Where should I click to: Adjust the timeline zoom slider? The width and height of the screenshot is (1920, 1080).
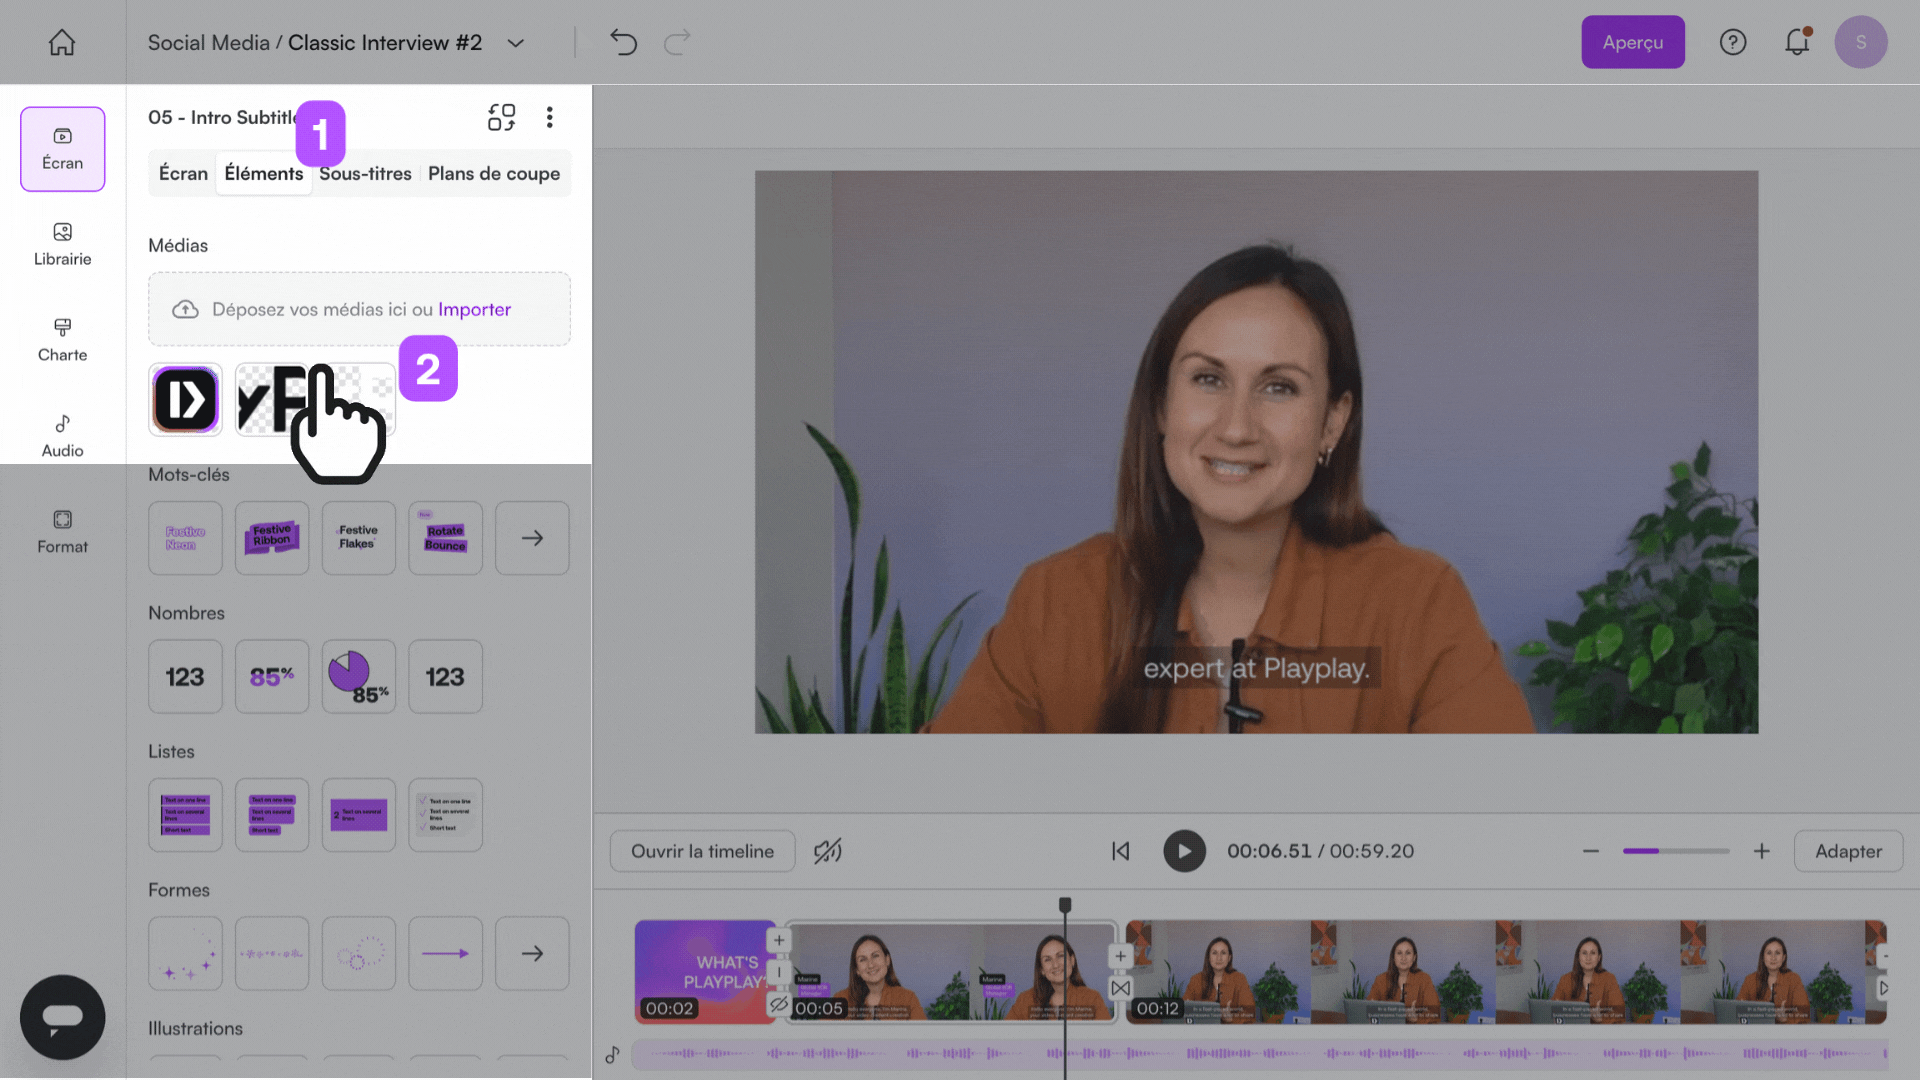tap(1675, 851)
